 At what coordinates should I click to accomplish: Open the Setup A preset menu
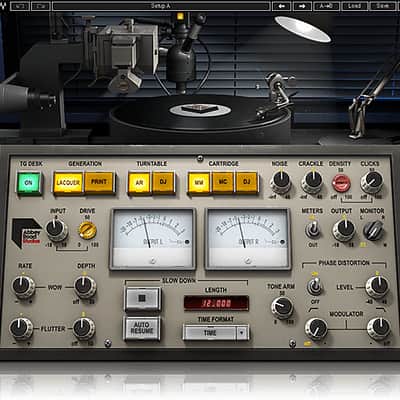point(161,6)
